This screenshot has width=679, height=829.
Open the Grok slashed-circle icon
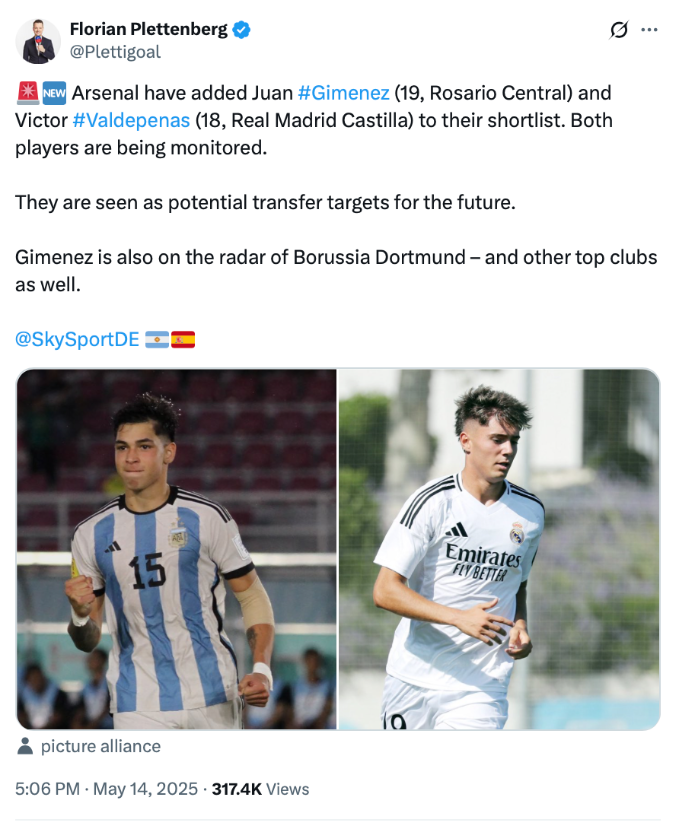click(619, 30)
